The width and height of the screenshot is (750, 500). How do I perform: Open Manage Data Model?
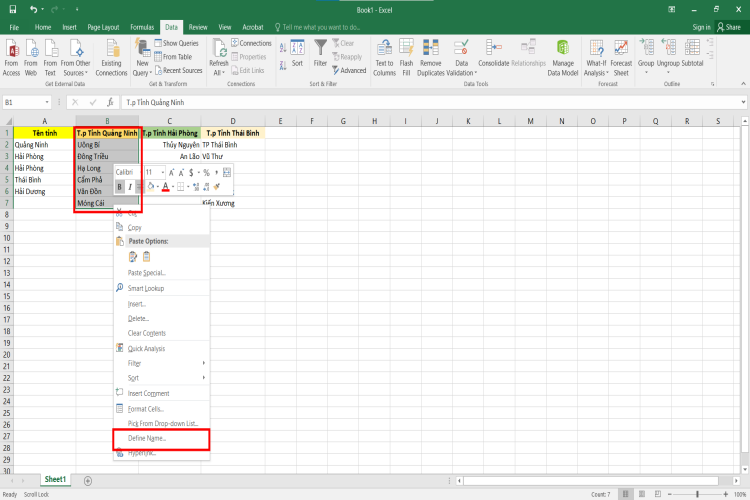click(563, 57)
